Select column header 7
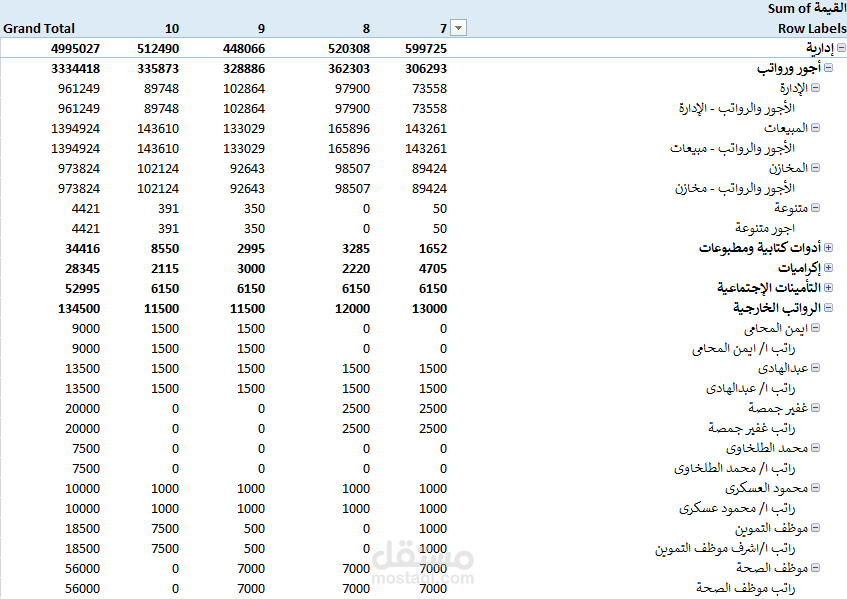The height and width of the screenshot is (599, 847). point(443,29)
